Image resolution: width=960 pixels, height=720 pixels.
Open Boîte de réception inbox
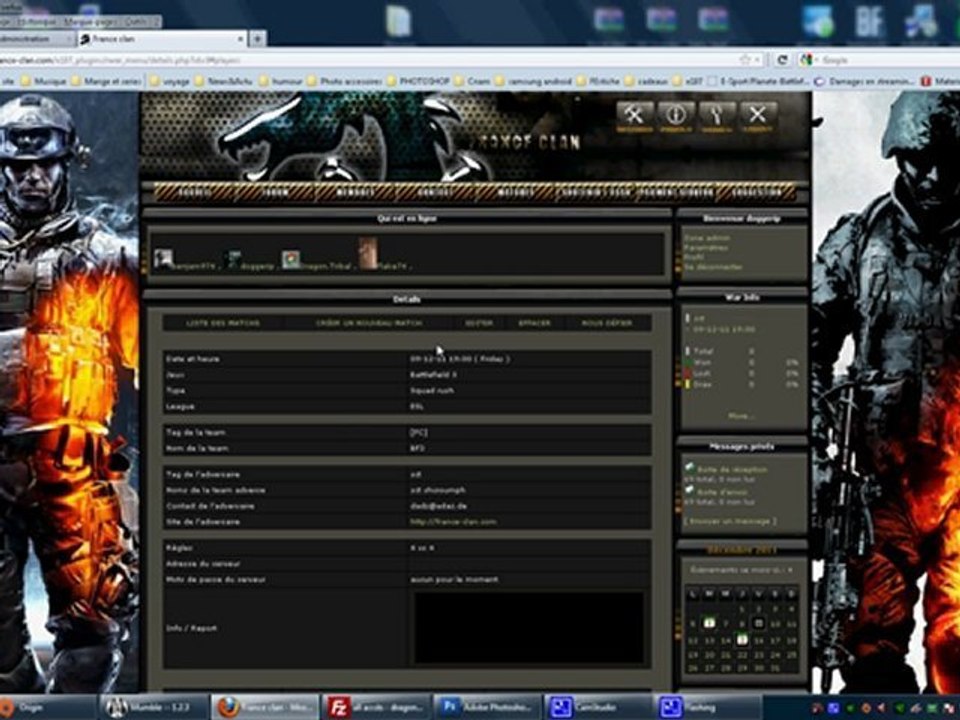732,470
